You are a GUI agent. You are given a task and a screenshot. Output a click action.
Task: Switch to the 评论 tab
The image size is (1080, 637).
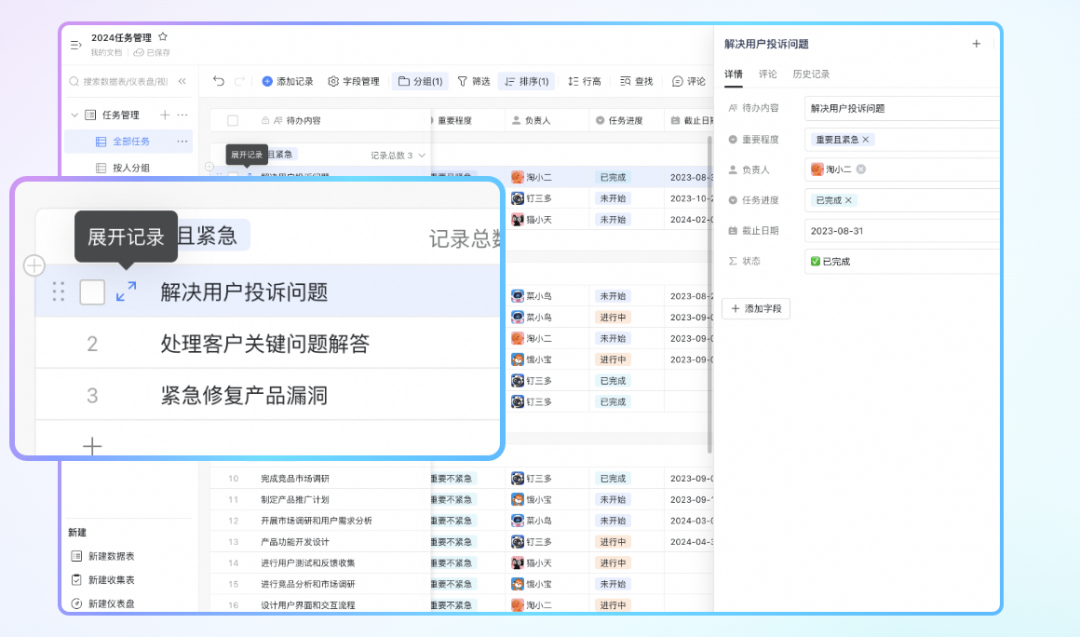[x=767, y=74]
